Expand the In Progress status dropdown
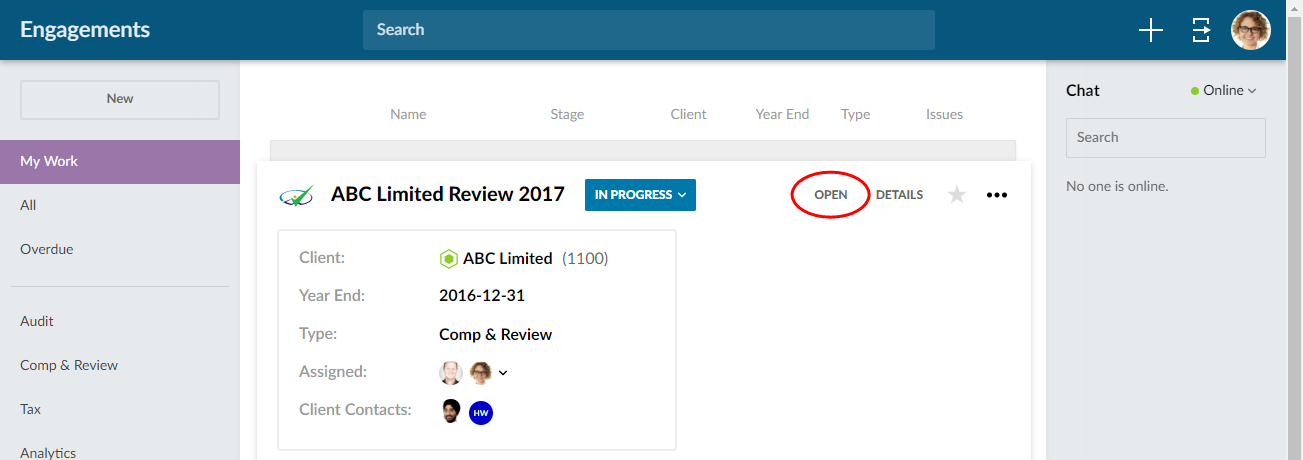The width and height of the screenshot is (1303, 460). (640, 195)
